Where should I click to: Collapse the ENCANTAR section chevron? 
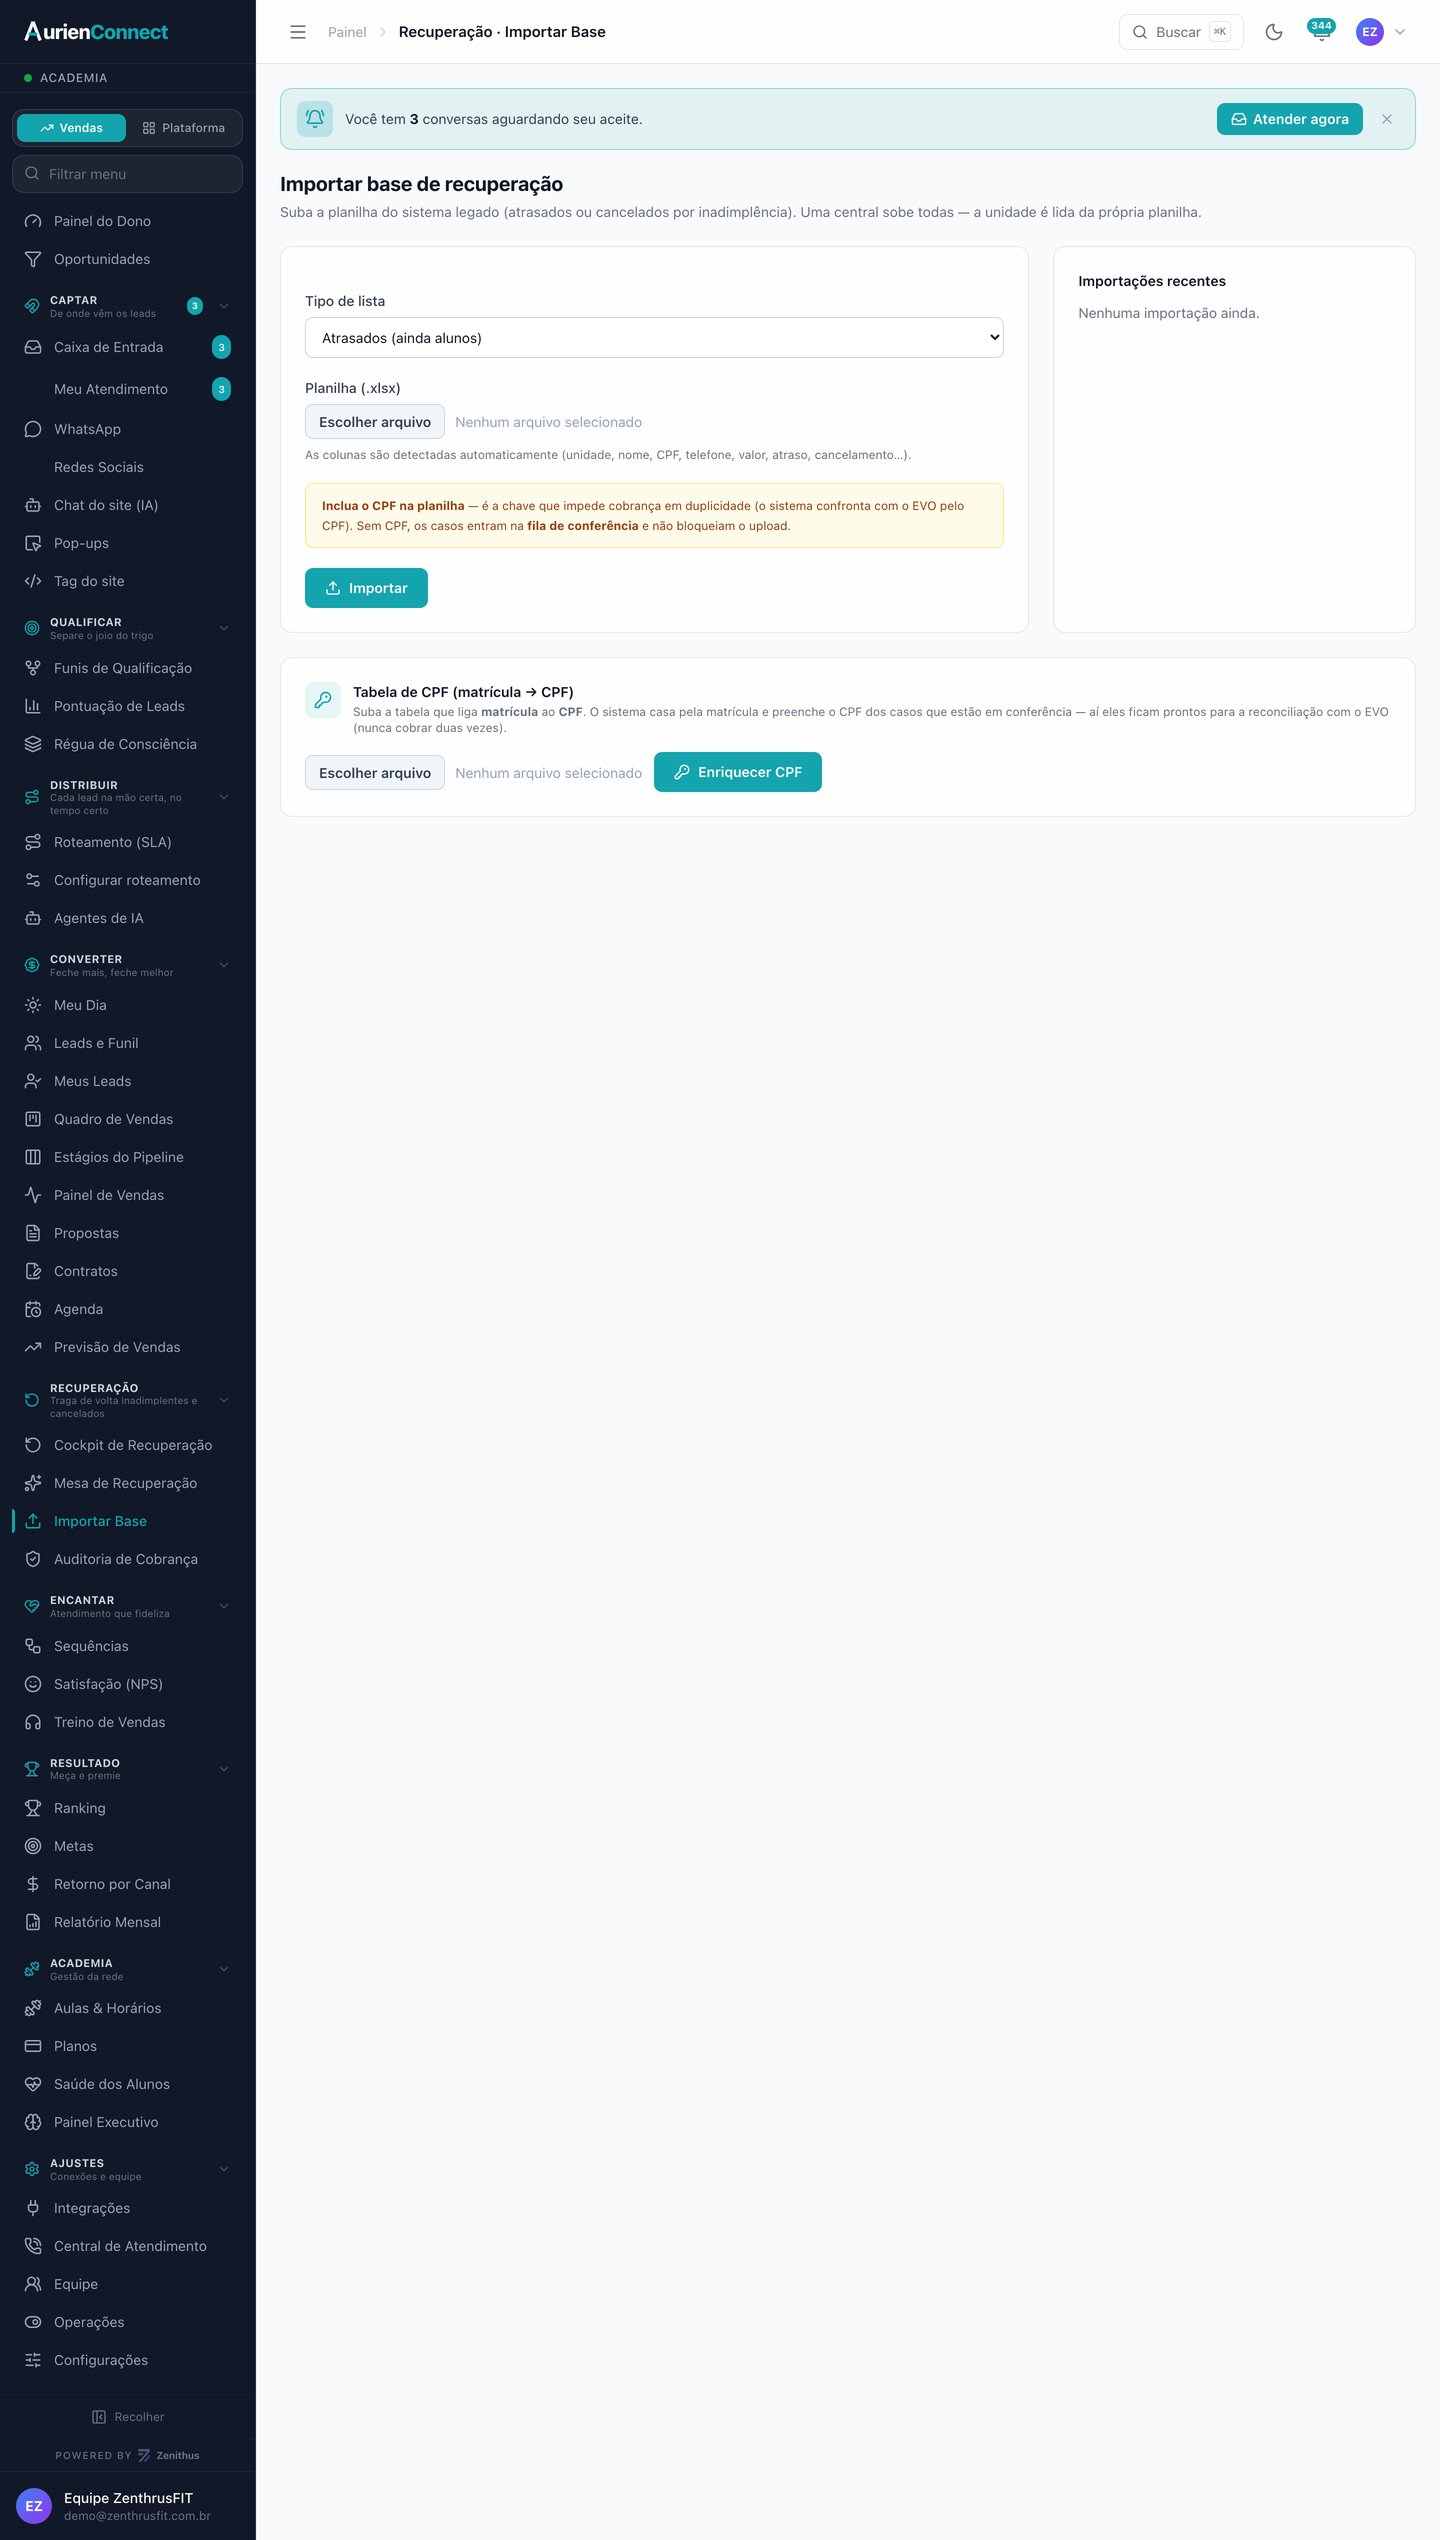[224, 1606]
